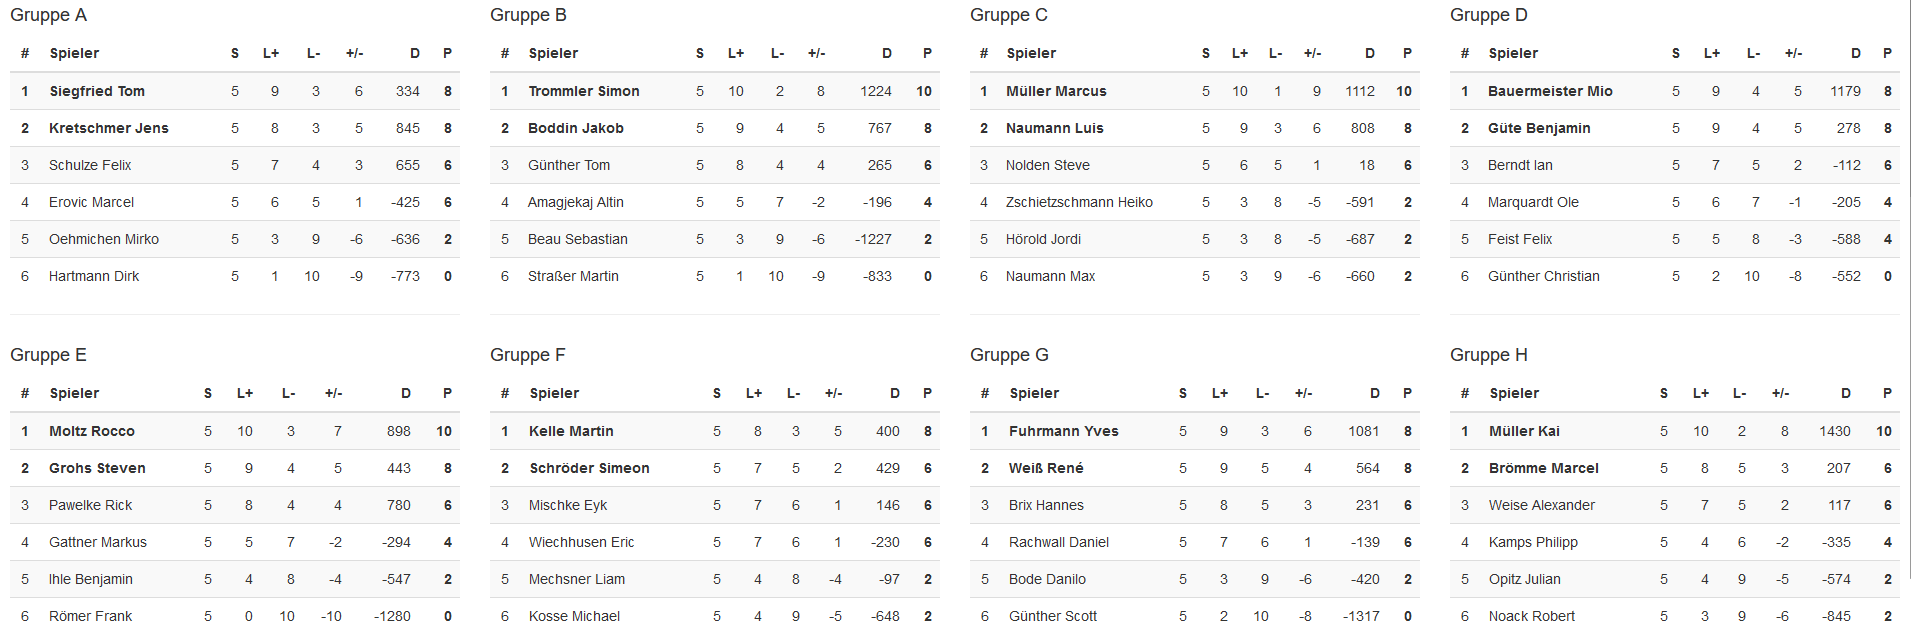This screenshot has width=1911, height=642.
Task: Click Bauermeister Mio in Gruppe D
Action: [x=1550, y=91]
